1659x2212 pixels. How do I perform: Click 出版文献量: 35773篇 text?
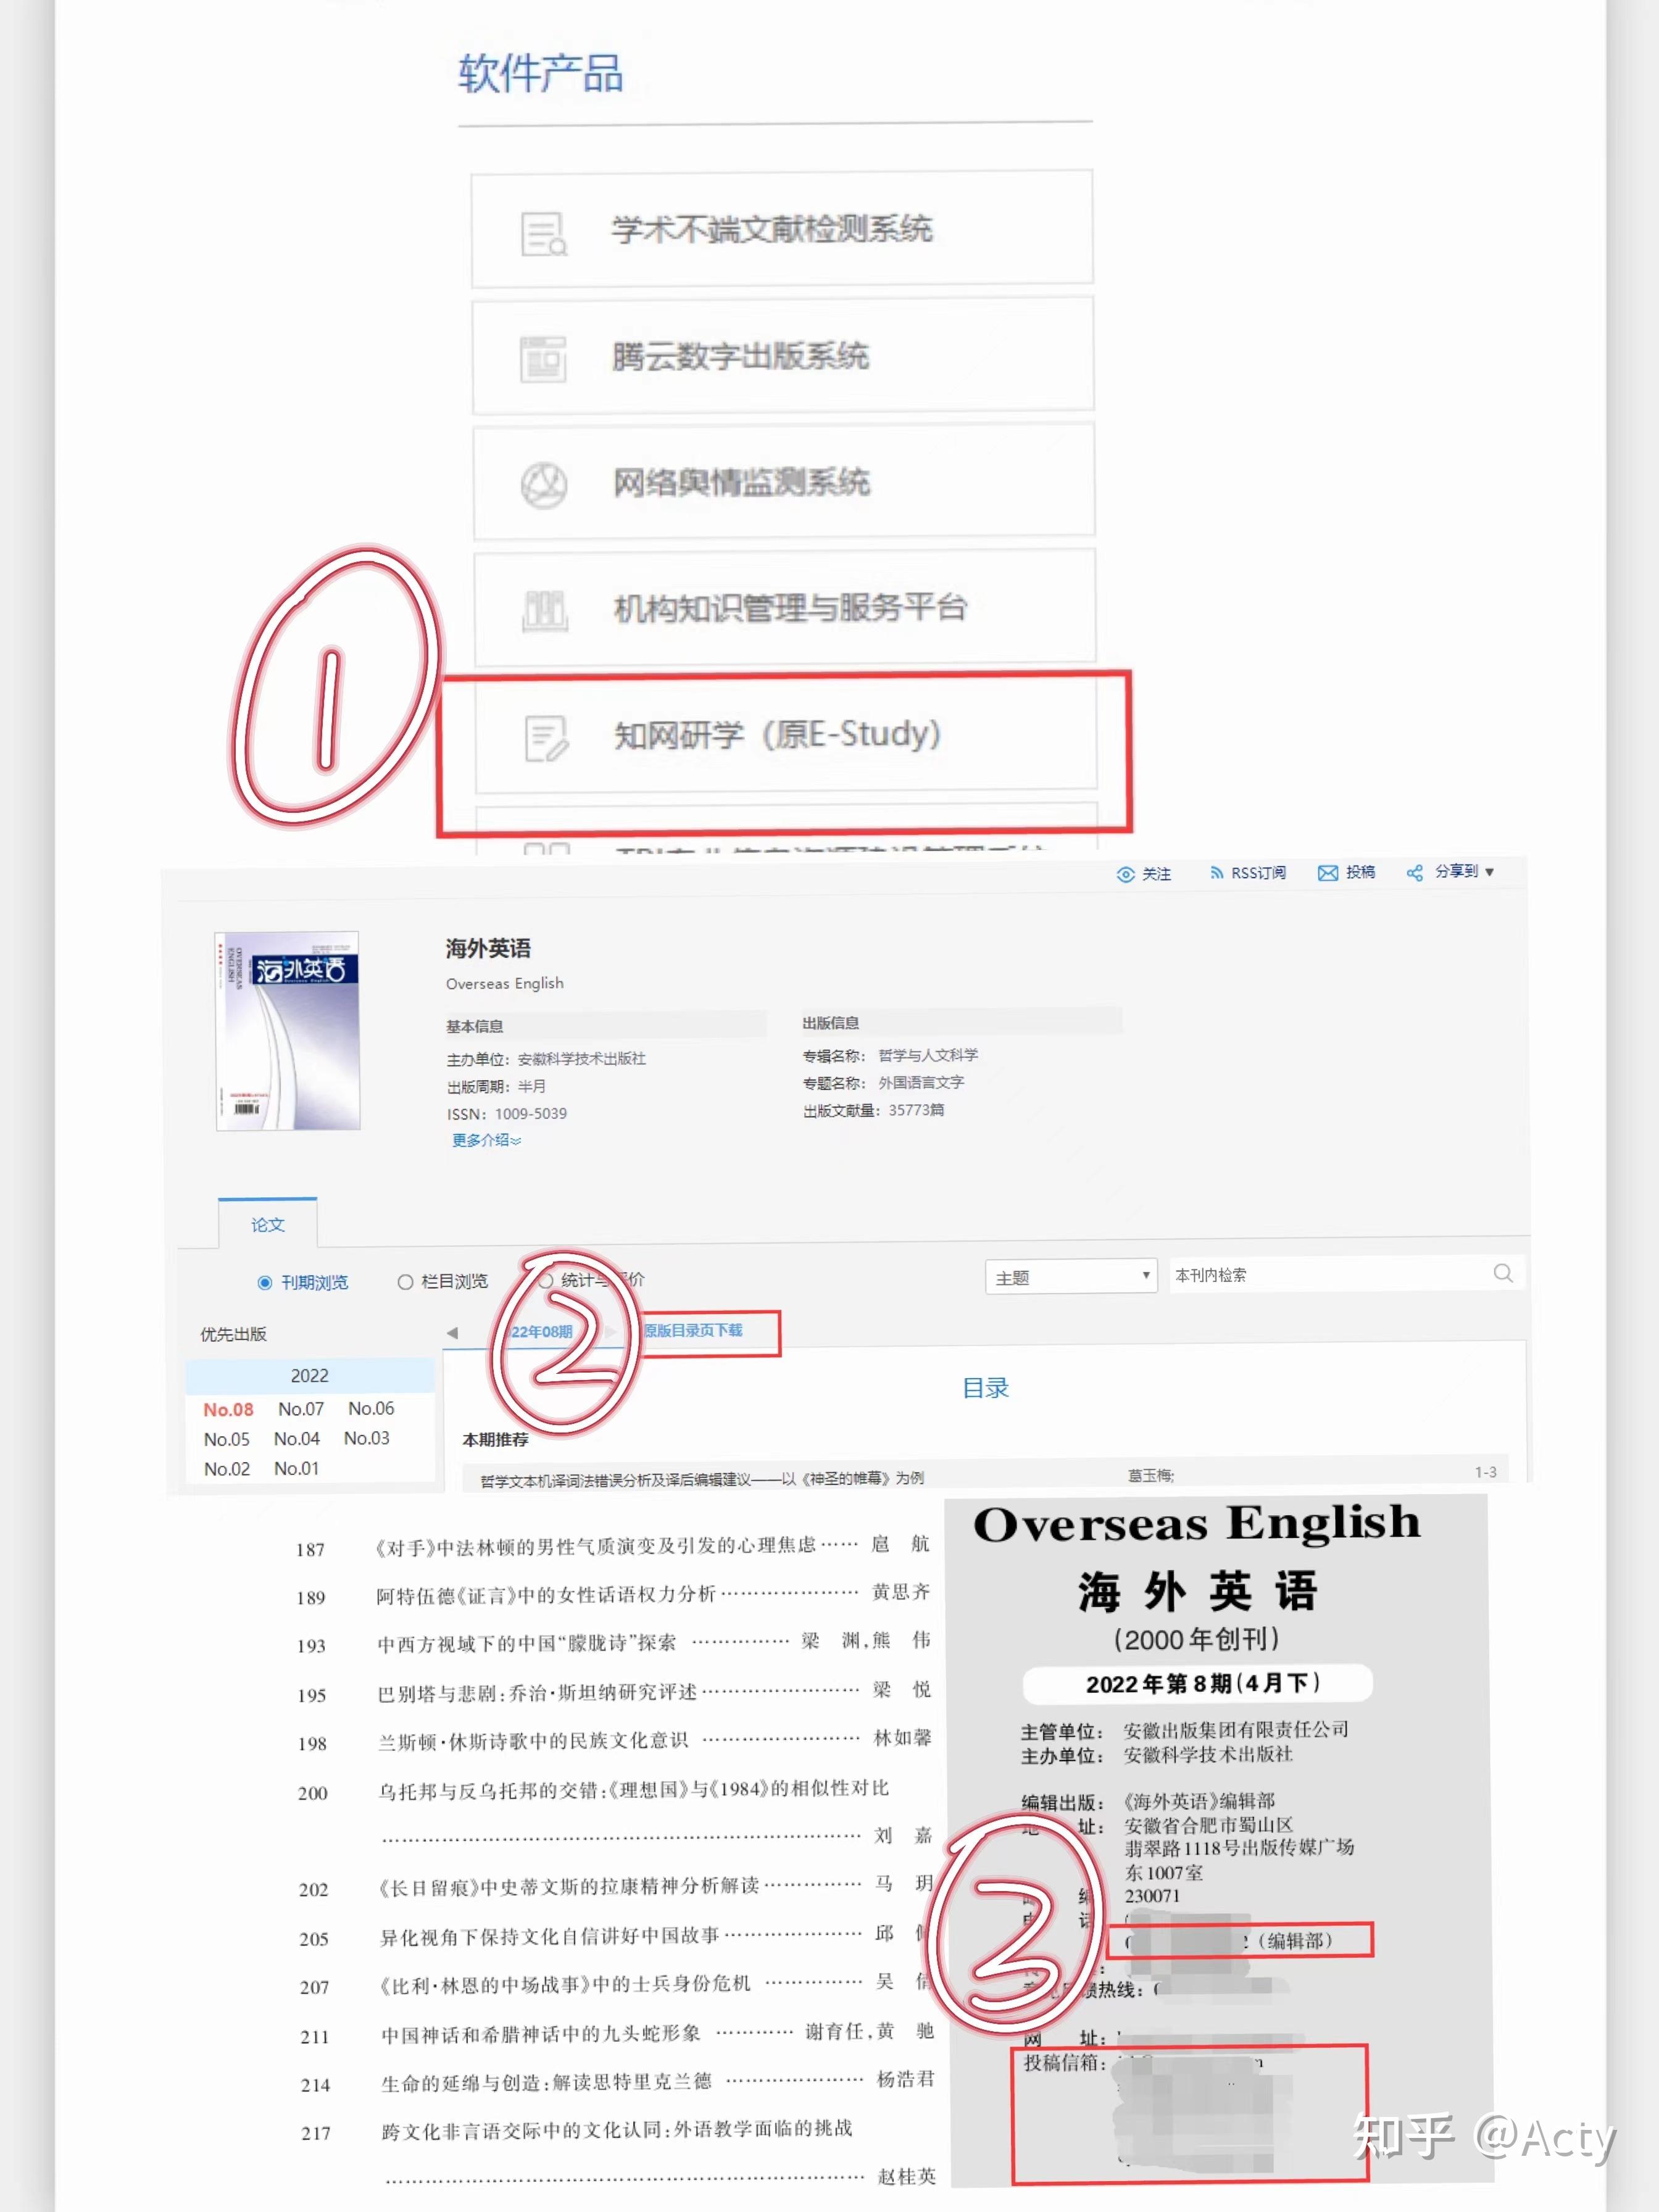(x=873, y=1110)
